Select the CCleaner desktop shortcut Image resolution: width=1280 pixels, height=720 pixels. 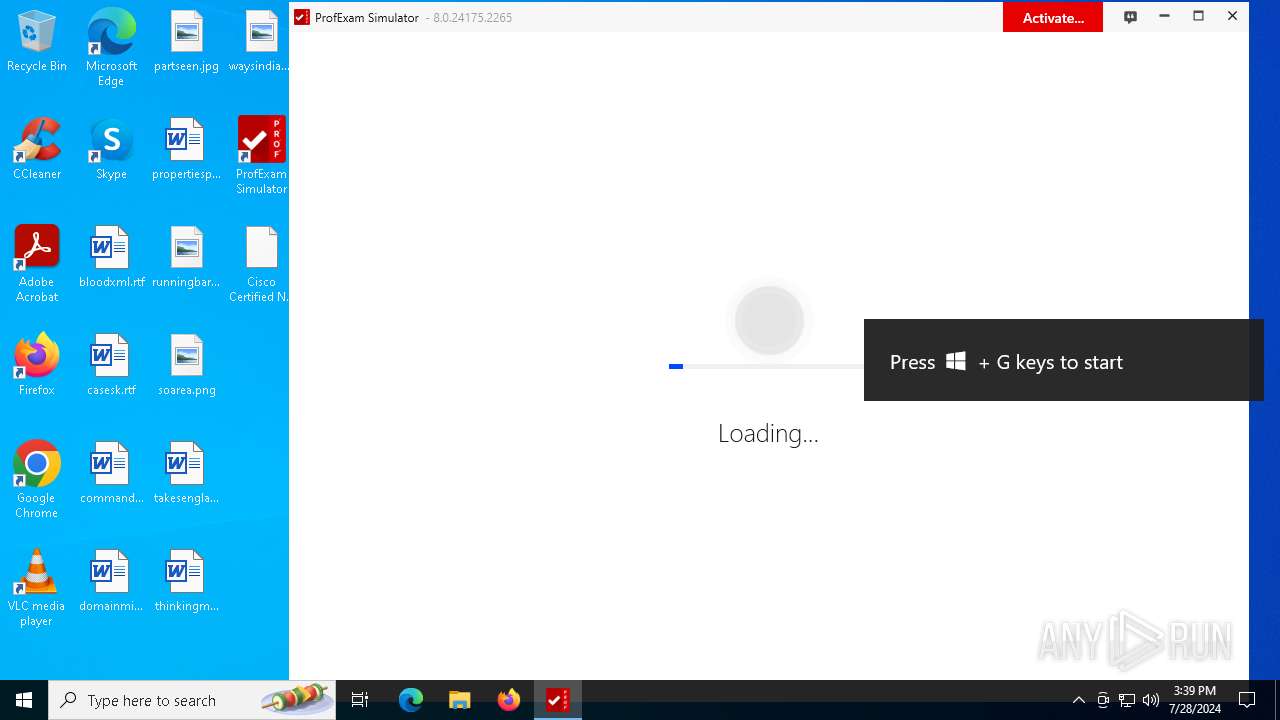coord(37,150)
